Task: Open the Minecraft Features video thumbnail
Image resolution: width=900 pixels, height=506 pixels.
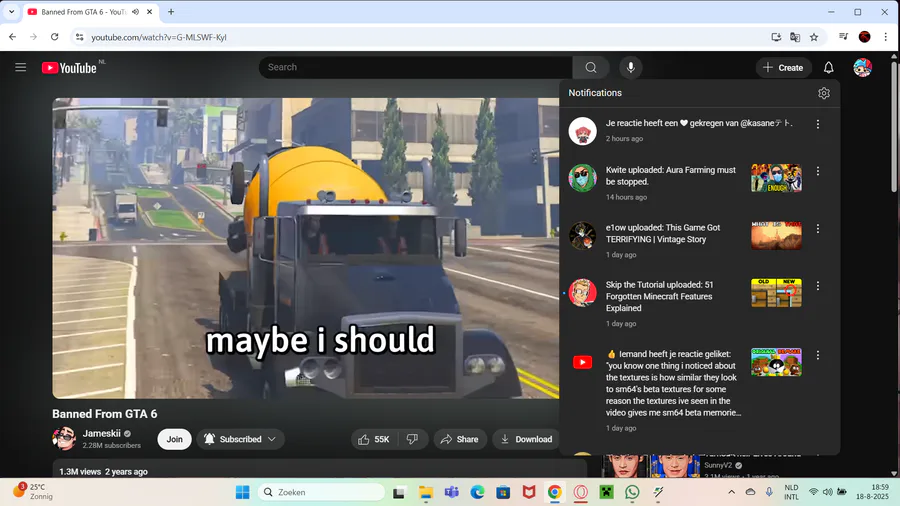Action: [776, 293]
